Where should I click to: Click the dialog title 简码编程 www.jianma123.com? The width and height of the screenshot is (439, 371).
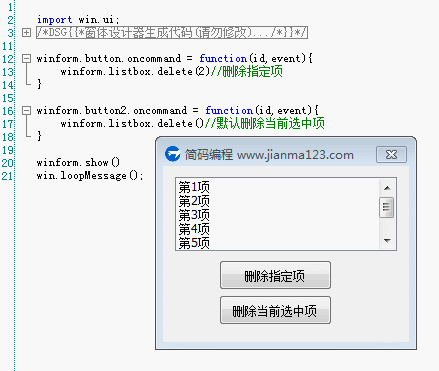pyautogui.click(x=269, y=155)
